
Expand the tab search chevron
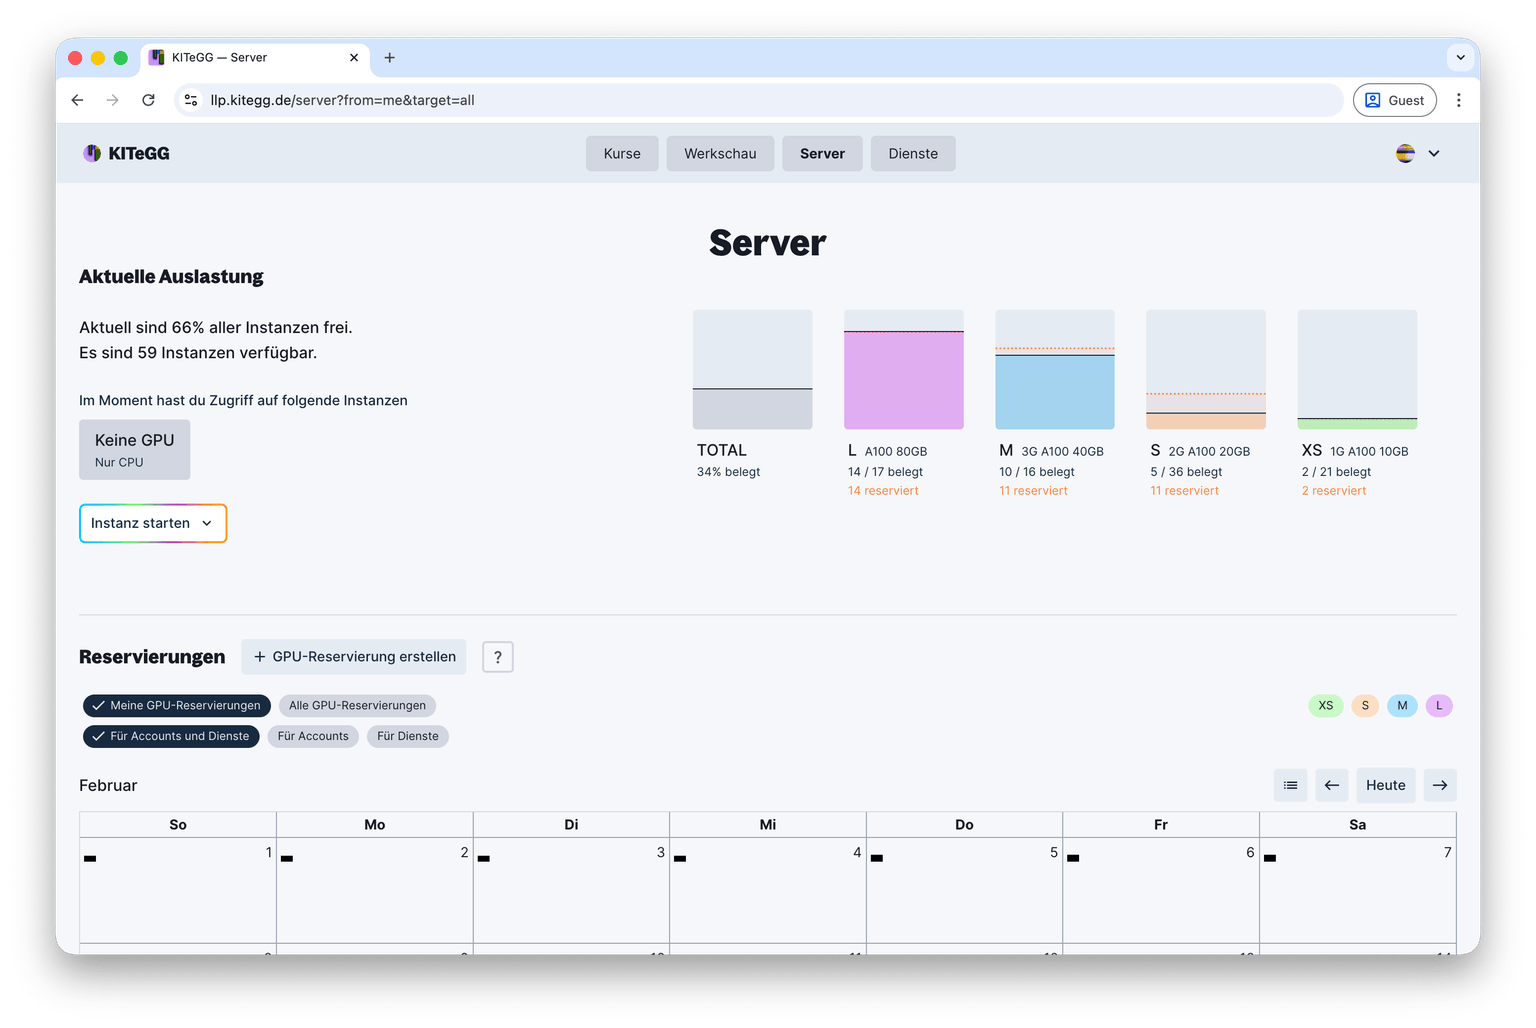1461,58
